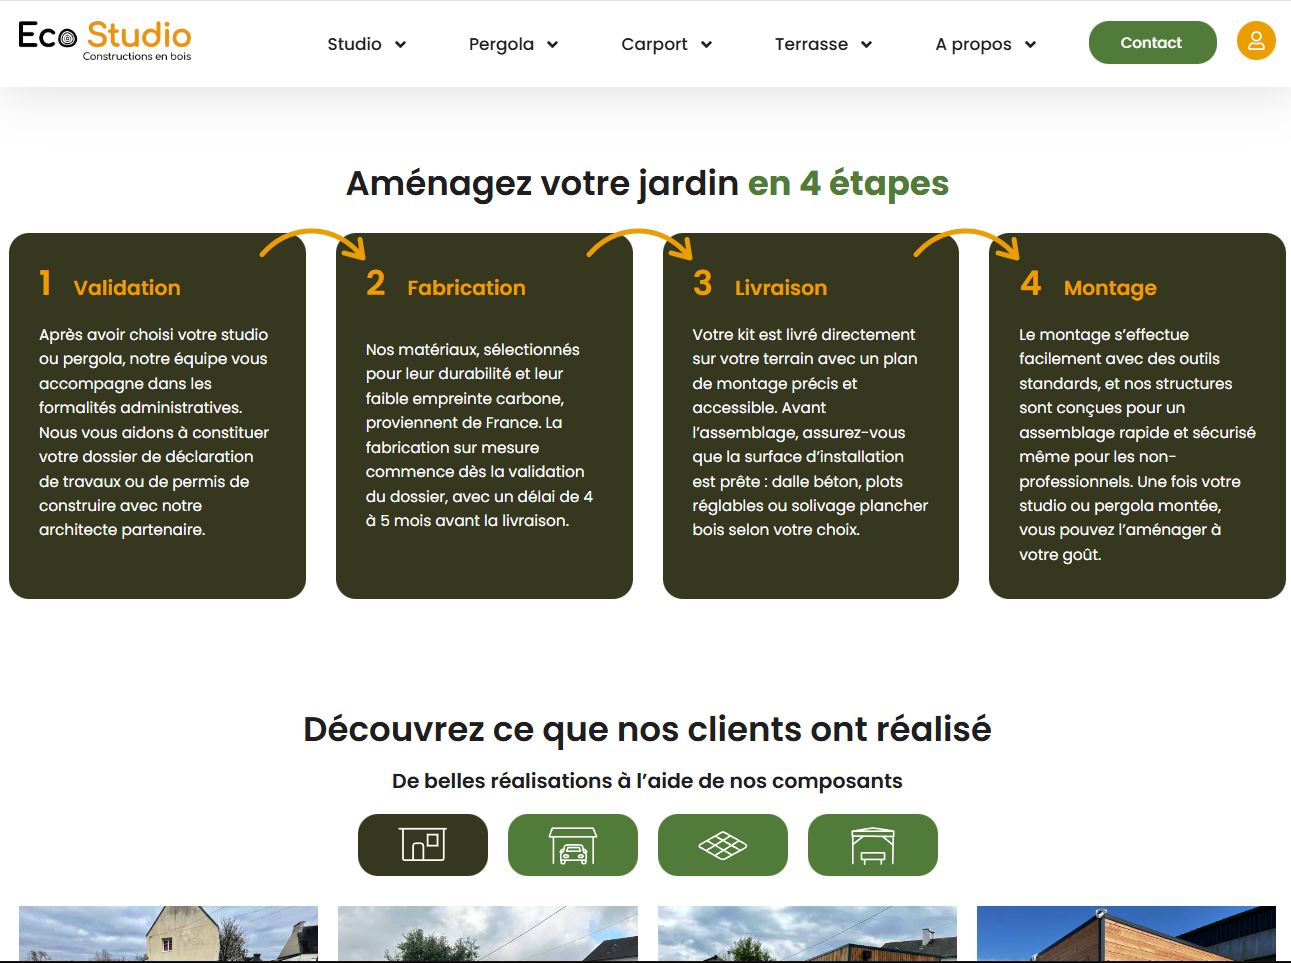Click the arrow between Validation and Fabrication
1291x963 pixels.
314,244
